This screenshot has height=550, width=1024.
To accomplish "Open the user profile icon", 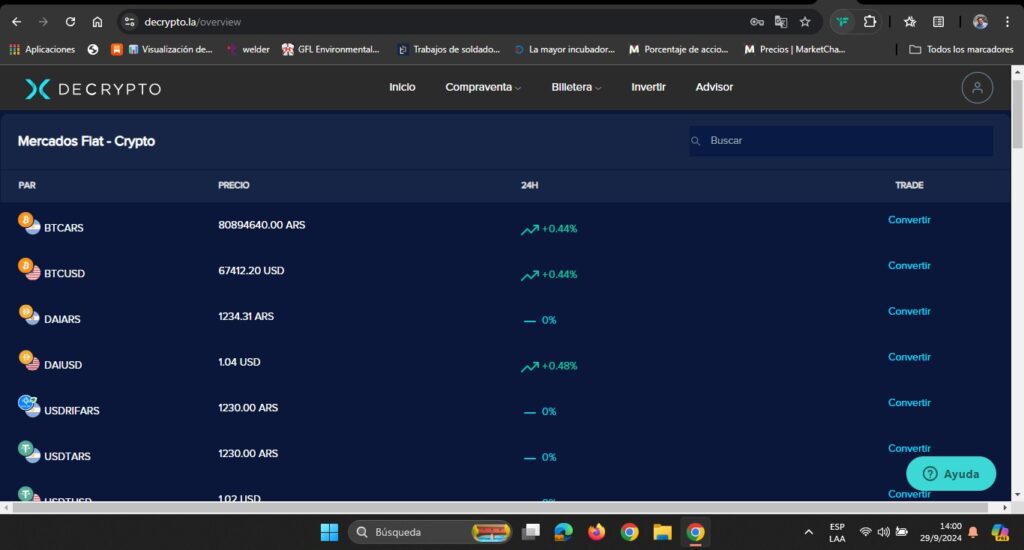I will [977, 88].
